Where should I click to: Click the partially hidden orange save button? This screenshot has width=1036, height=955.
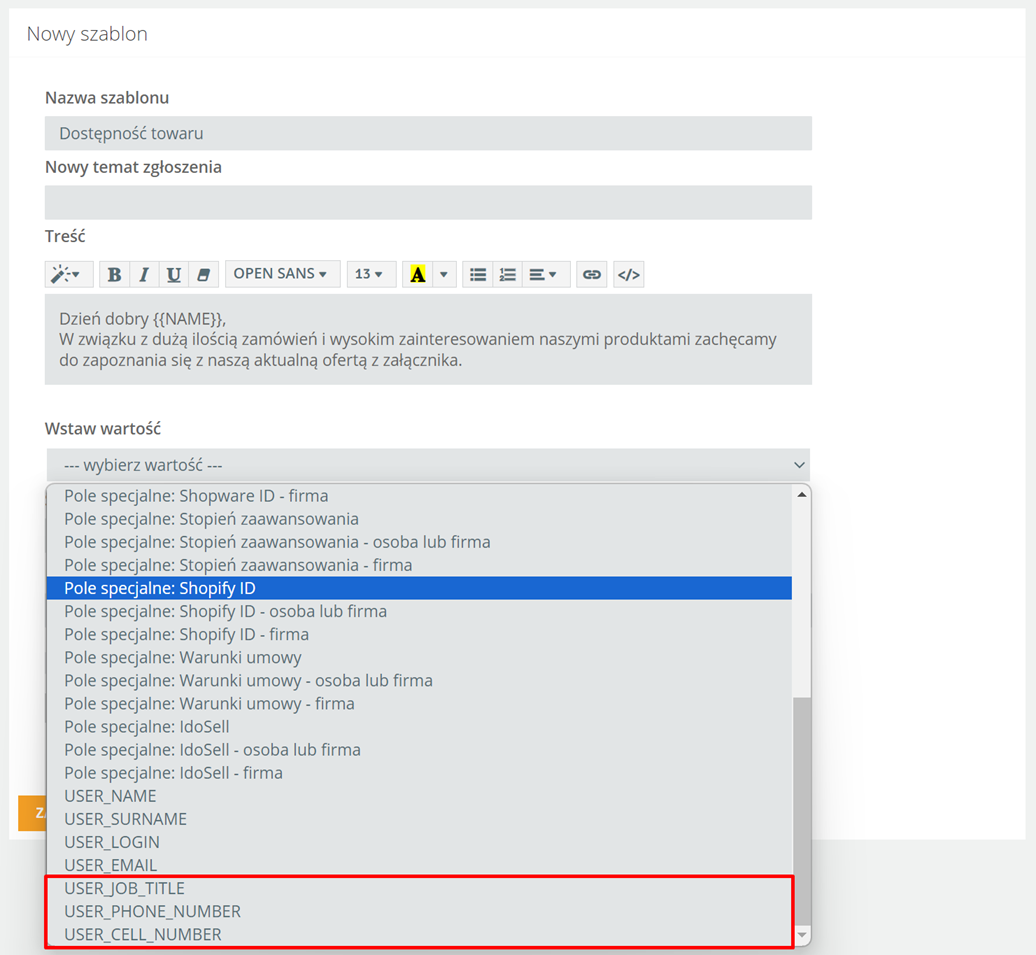[x=32, y=813]
